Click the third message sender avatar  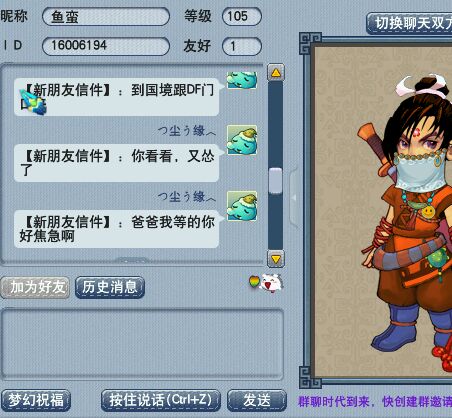click(242, 206)
